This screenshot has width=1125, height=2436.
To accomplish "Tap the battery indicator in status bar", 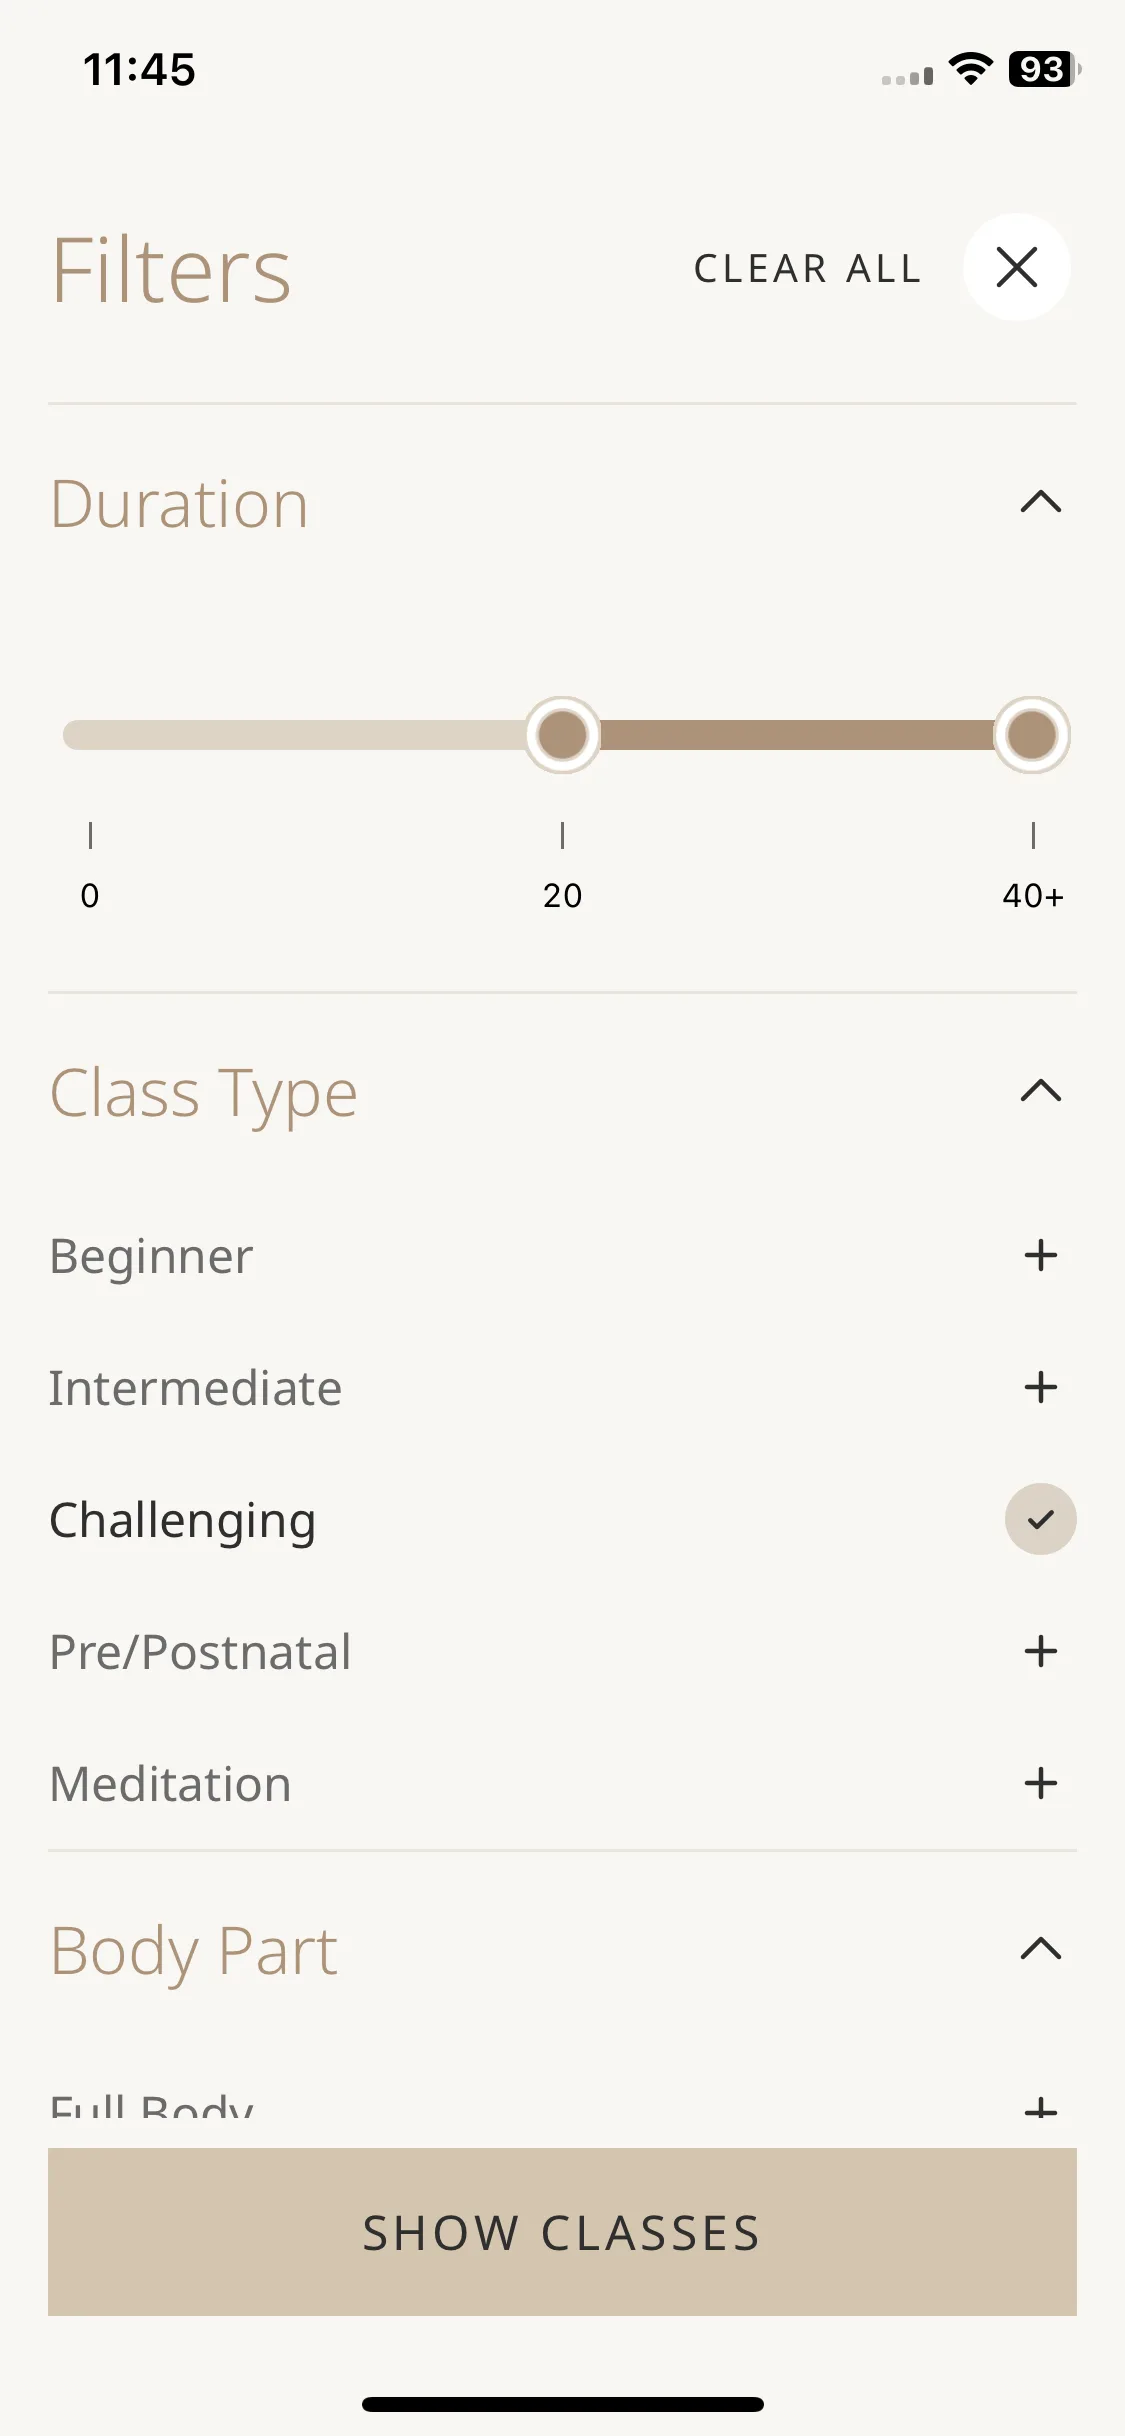I will (x=1044, y=69).
